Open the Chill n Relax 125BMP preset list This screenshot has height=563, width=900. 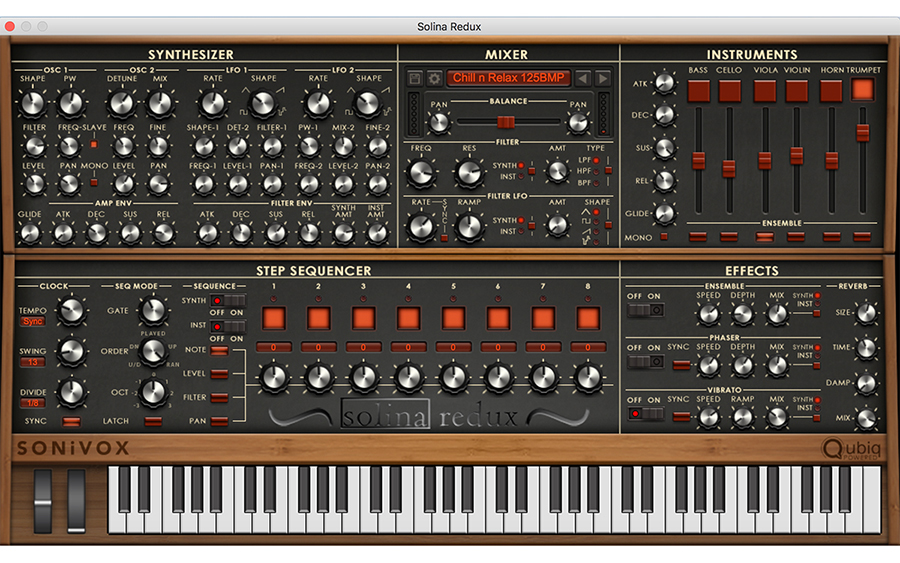pyautogui.click(x=509, y=78)
